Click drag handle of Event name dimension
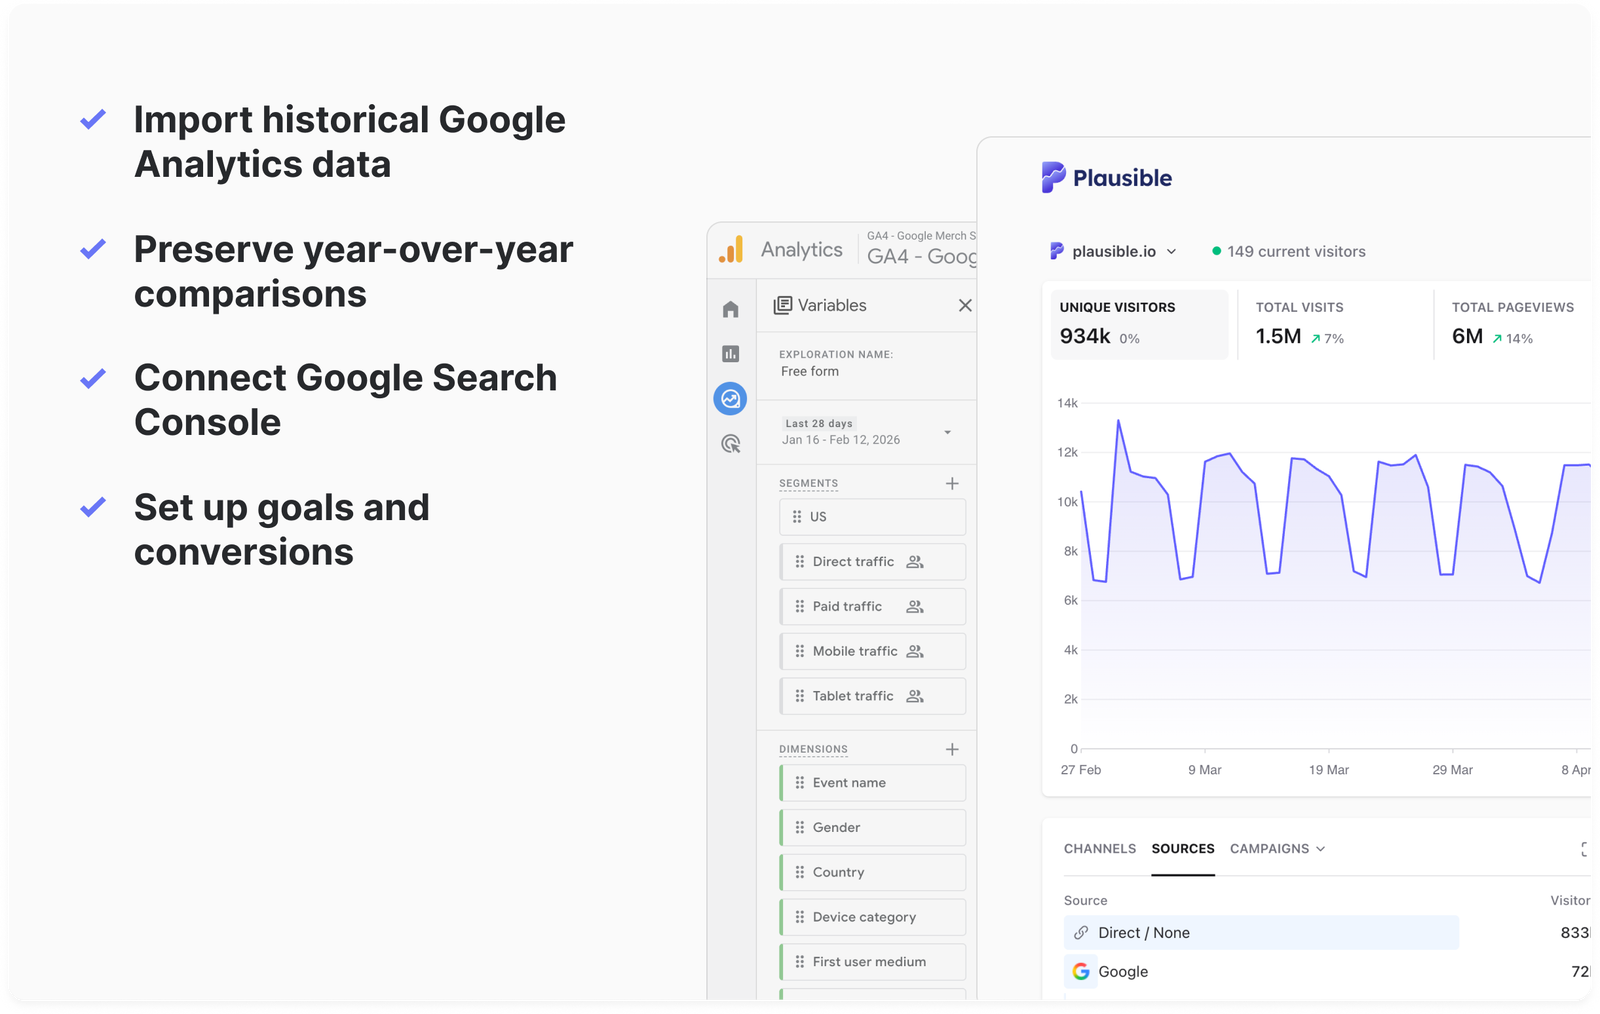1600x1014 pixels. (799, 783)
